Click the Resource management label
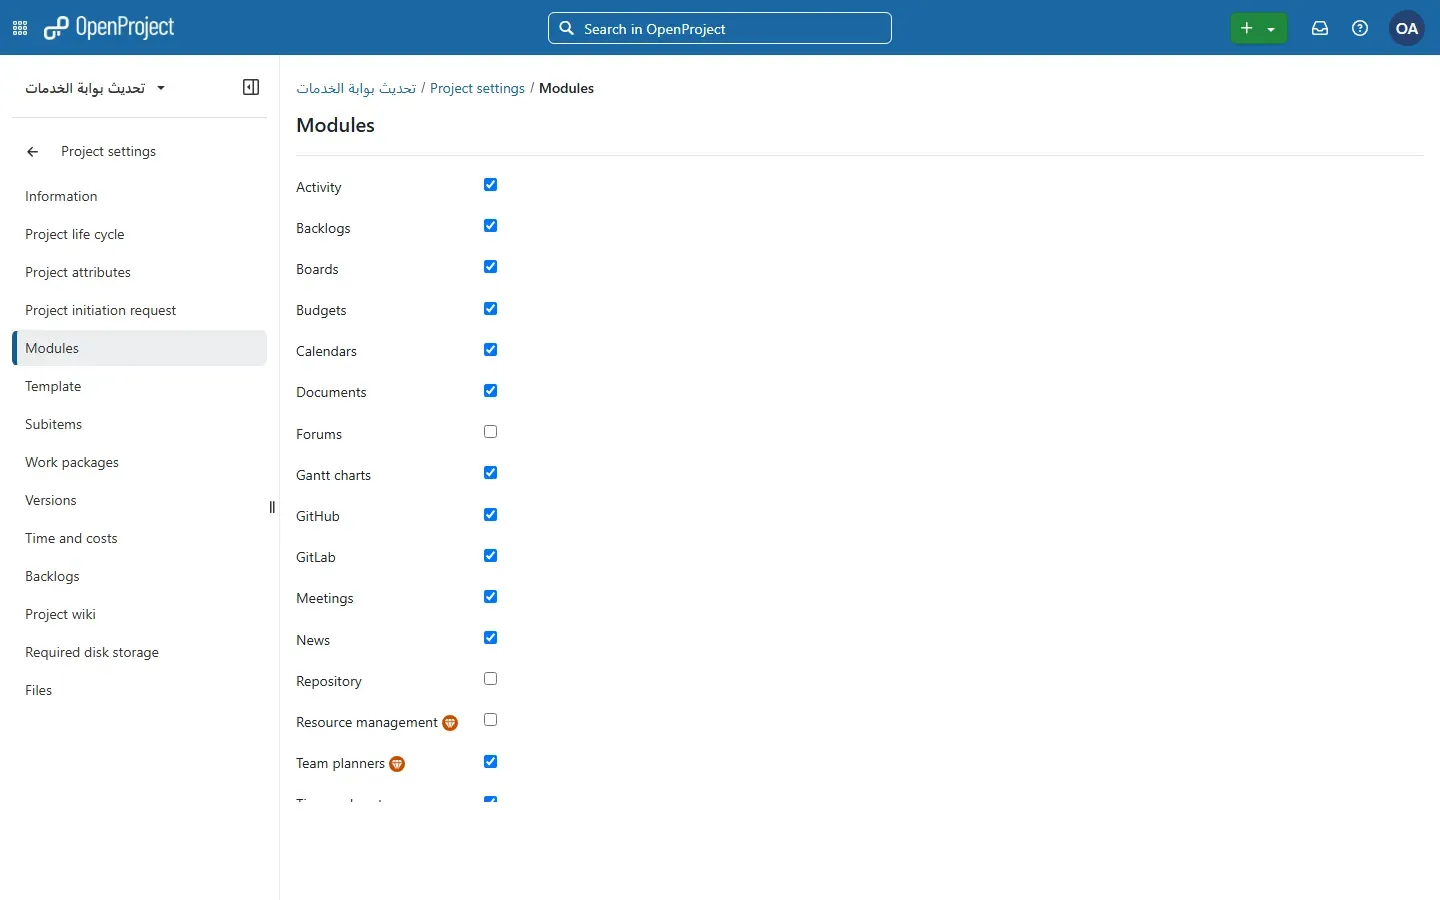This screenshot has width=1440, height=900. (x=367, y=723)
